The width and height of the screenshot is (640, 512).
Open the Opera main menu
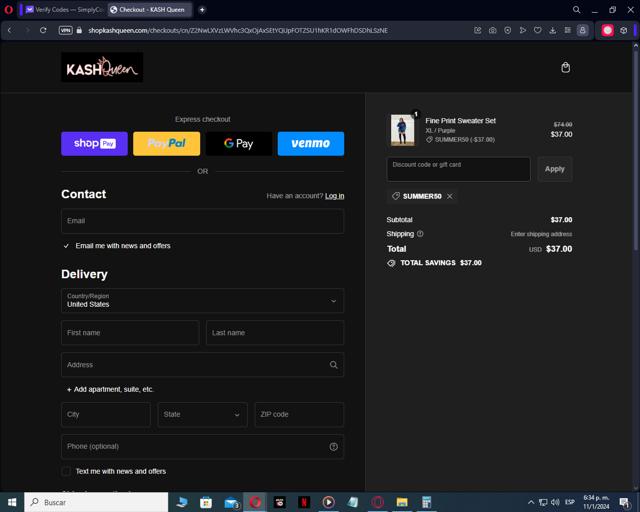click(9, 9)
